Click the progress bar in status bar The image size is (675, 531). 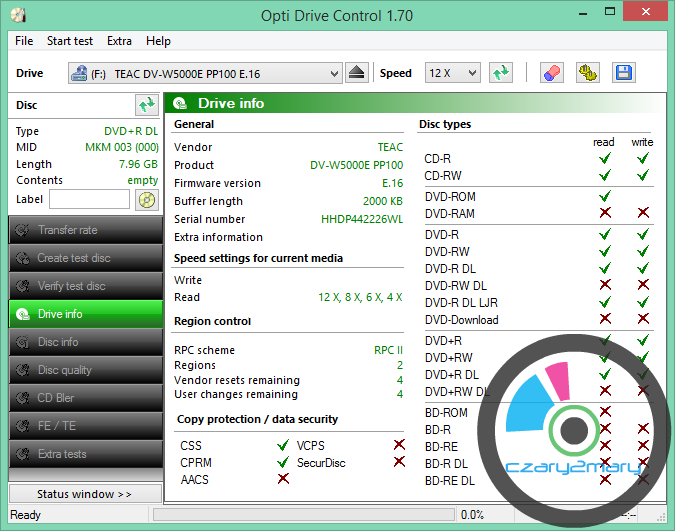coord(300,515)
